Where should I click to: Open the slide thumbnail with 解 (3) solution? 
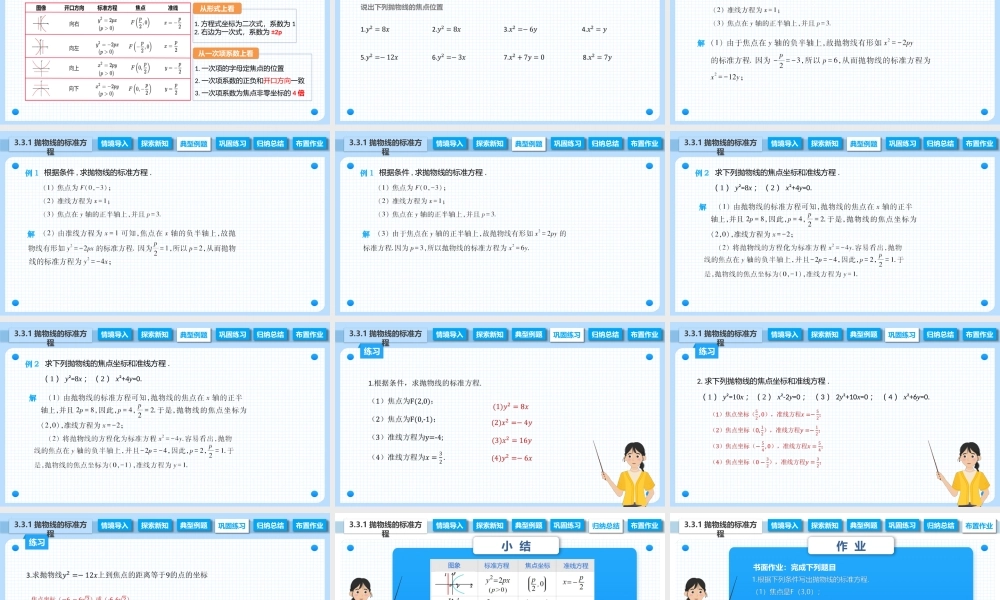[x=499, y=223]
